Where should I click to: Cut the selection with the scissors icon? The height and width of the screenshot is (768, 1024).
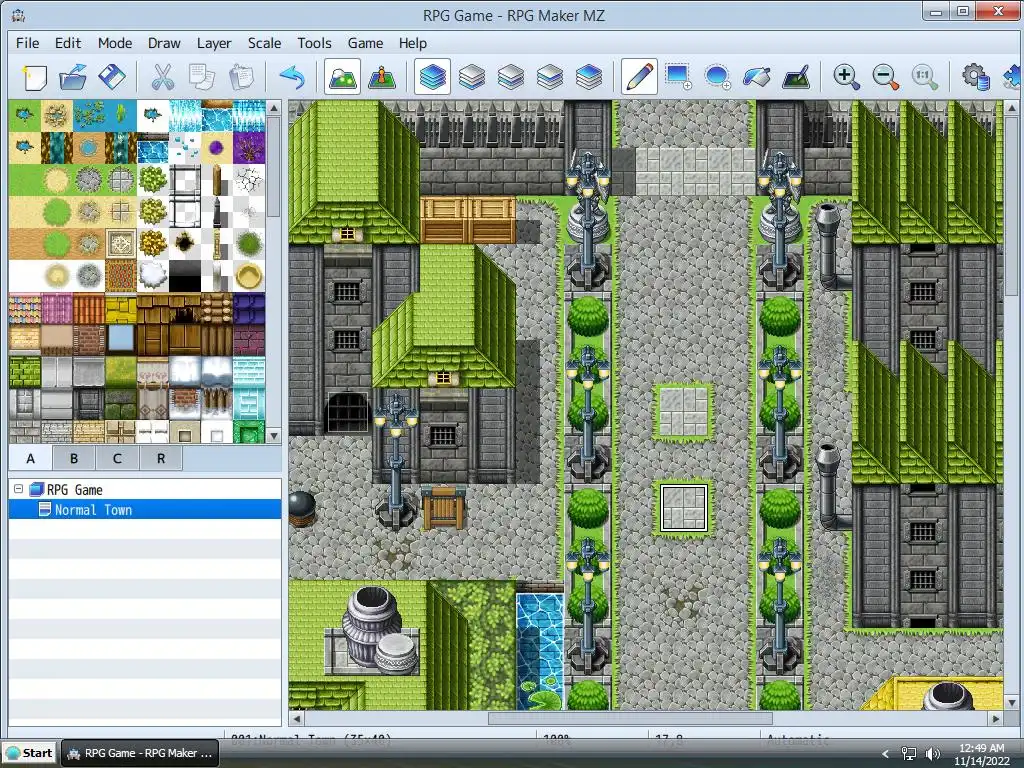pos(162,77)
